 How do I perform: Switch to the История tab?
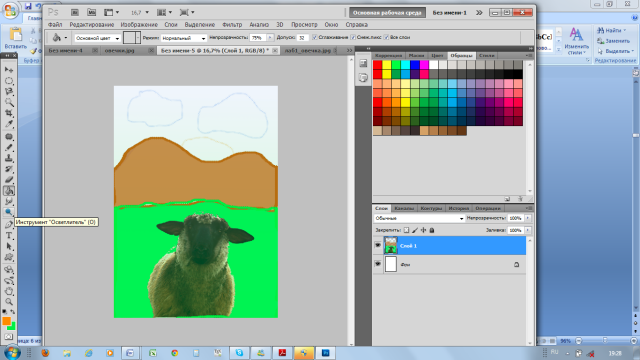(x=459, y=208)
